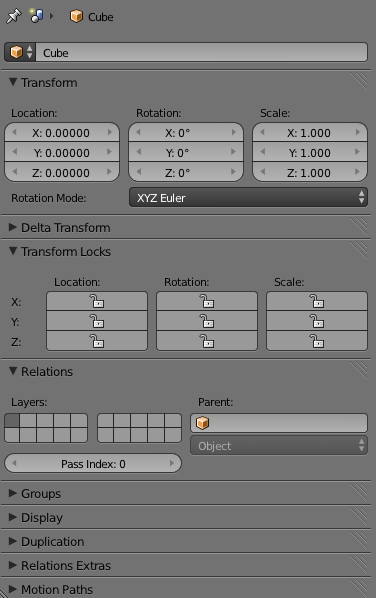
Task: Click the Rotation X field
Action: [x=186, y=133]
